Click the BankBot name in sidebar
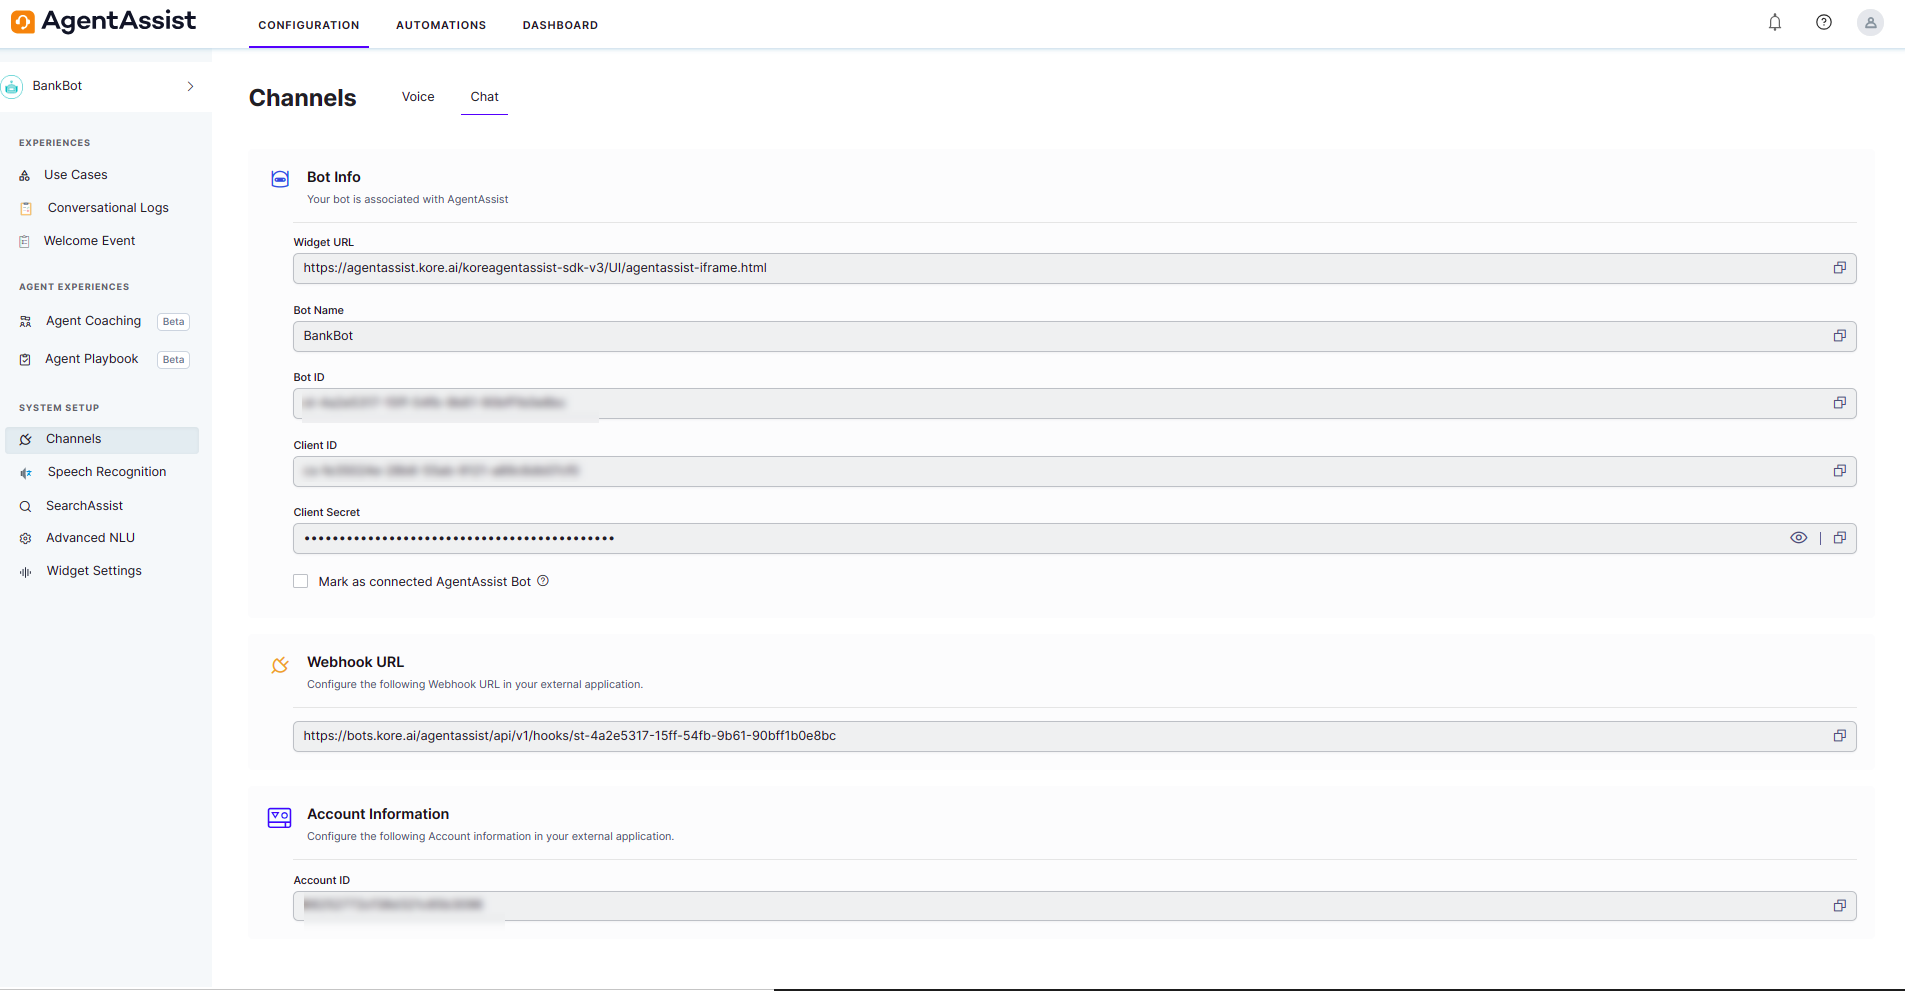The height and width of the screenshot is (991, 1905). tap(57, 86)
